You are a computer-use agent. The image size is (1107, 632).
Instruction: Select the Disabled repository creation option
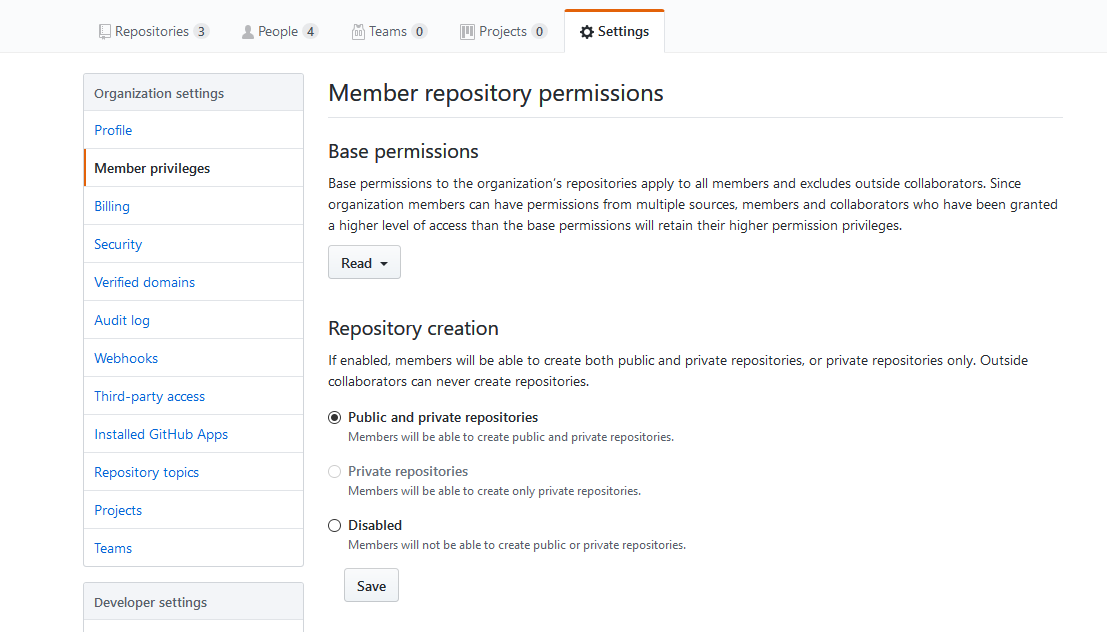(x=334, y=525)
